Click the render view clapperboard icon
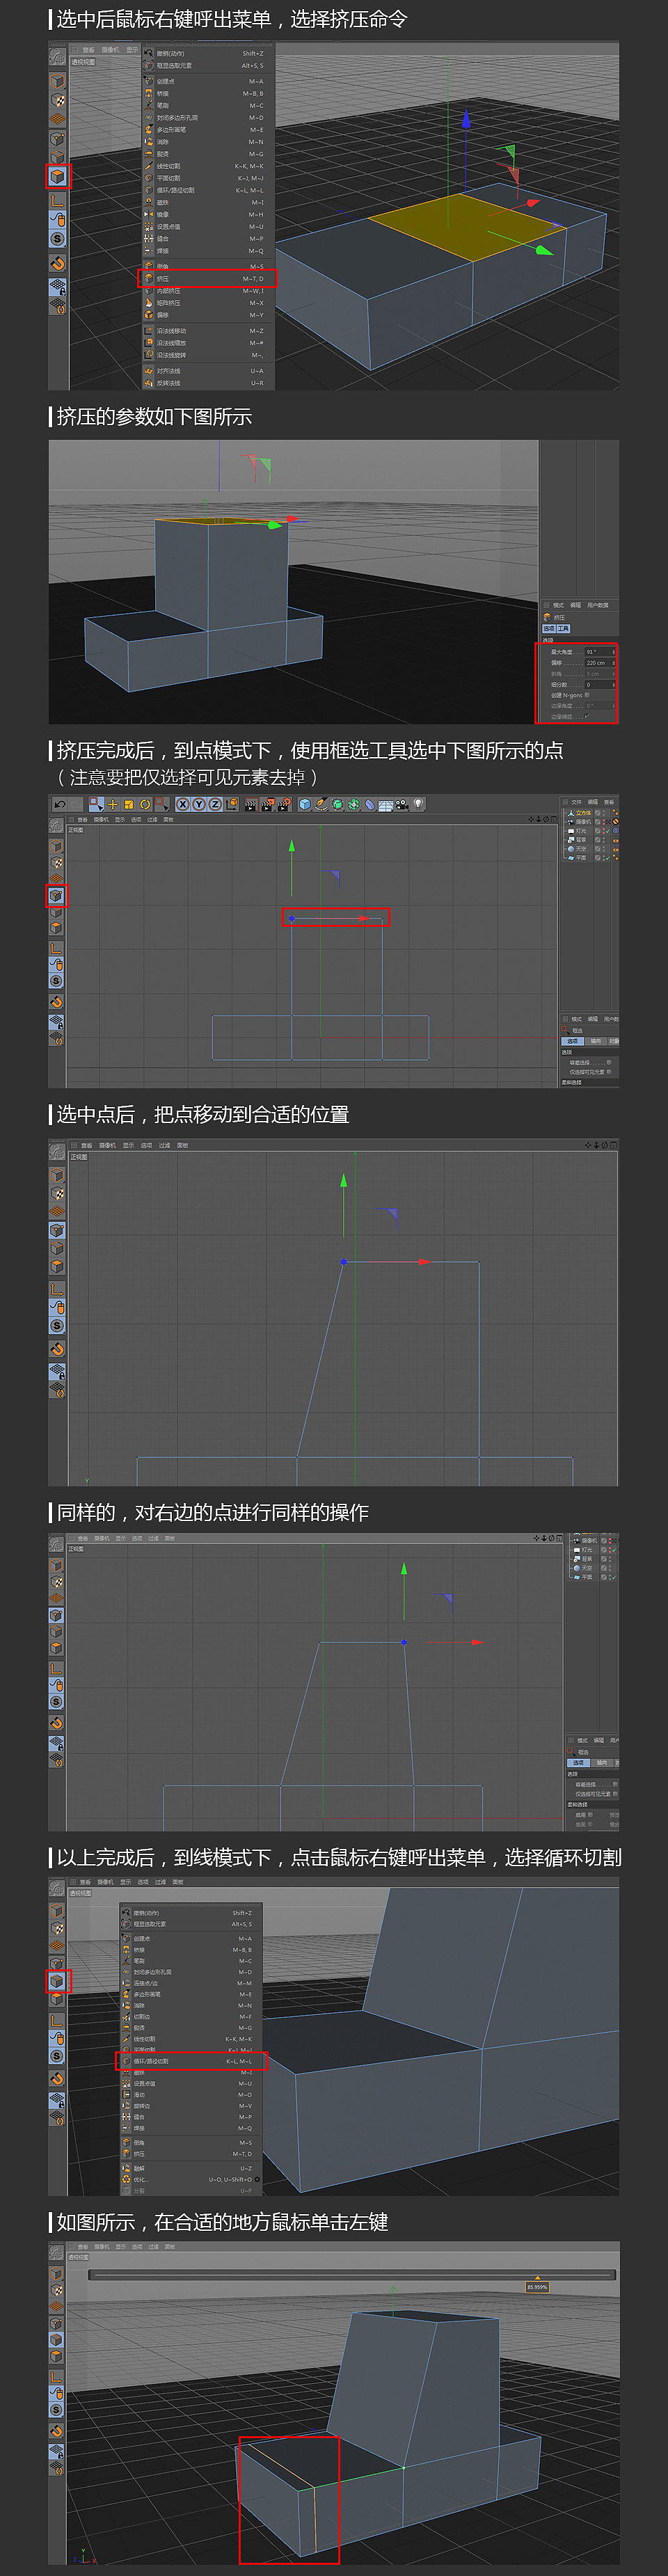 tap(252, 804)
